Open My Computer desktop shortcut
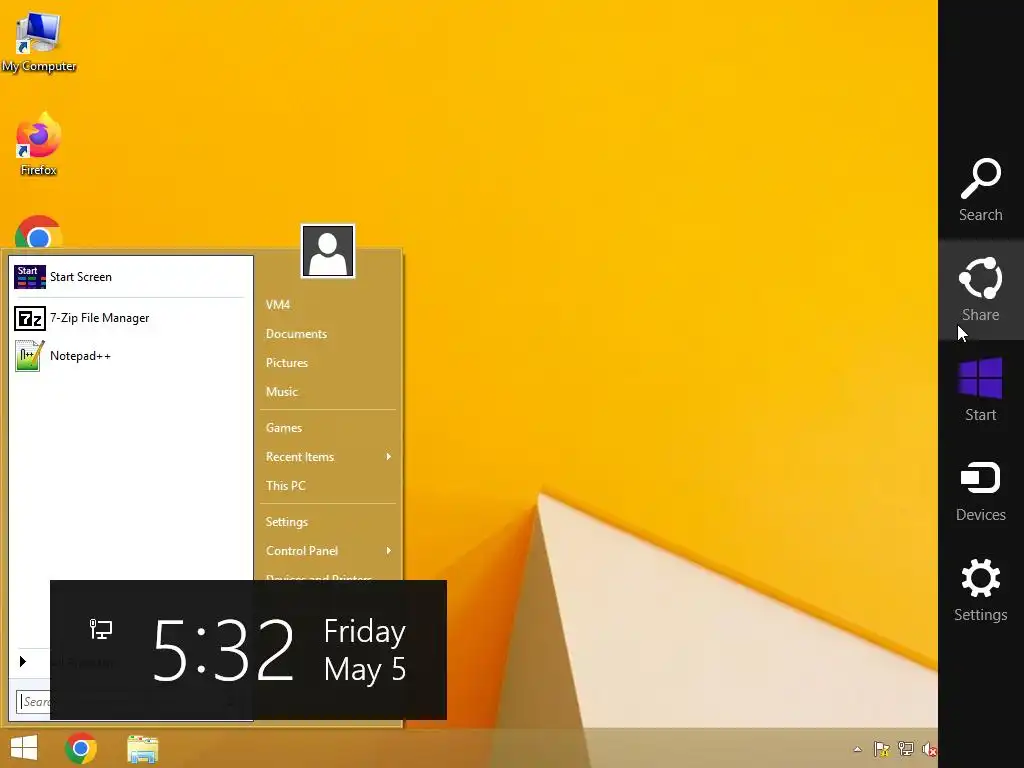Image resolution: width=1024 pixels, height=768 pixels. pos(39,42)
